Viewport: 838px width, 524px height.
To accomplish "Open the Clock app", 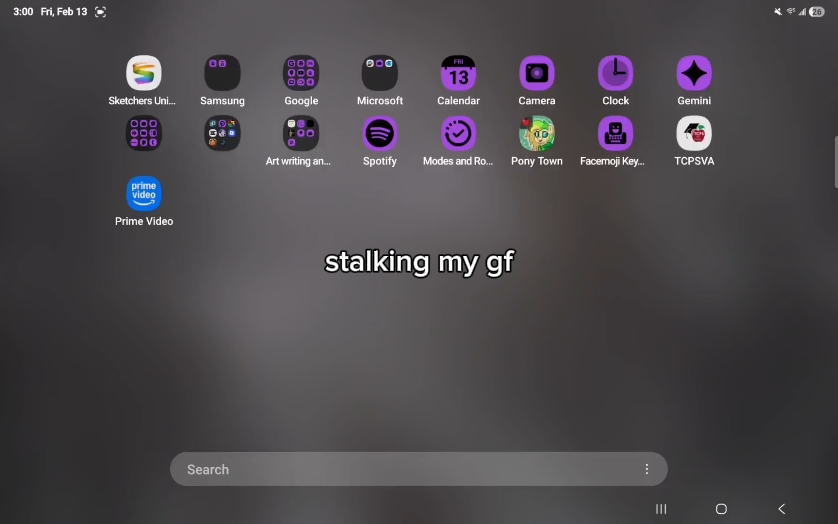I will tap(615, 73).
